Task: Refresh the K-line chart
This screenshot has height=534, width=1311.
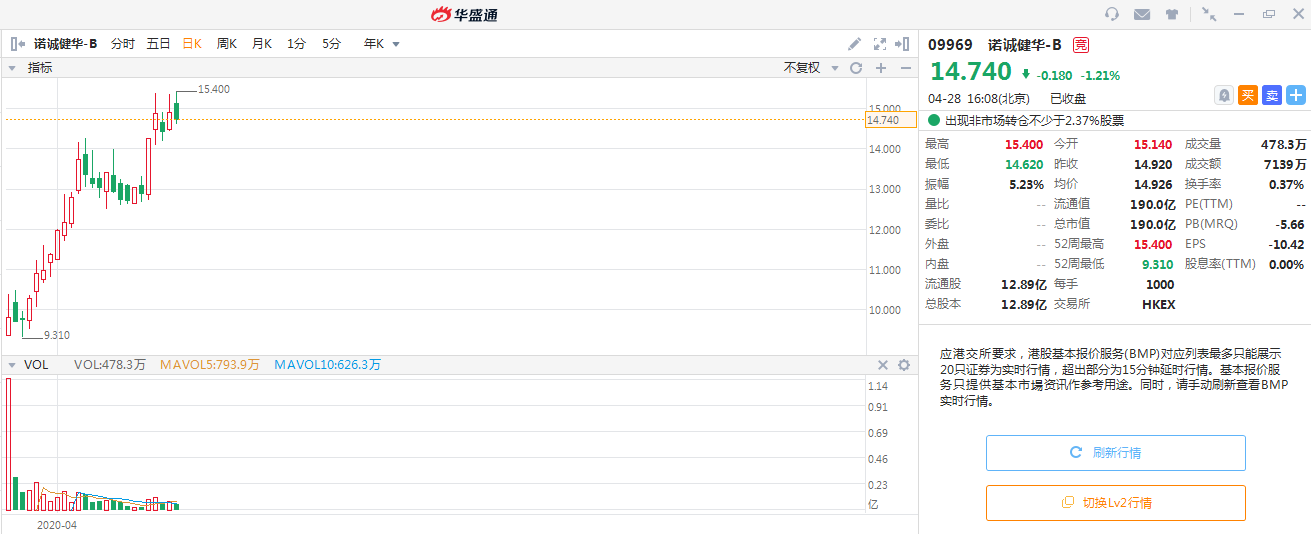Action: click(x=856, y=68)
